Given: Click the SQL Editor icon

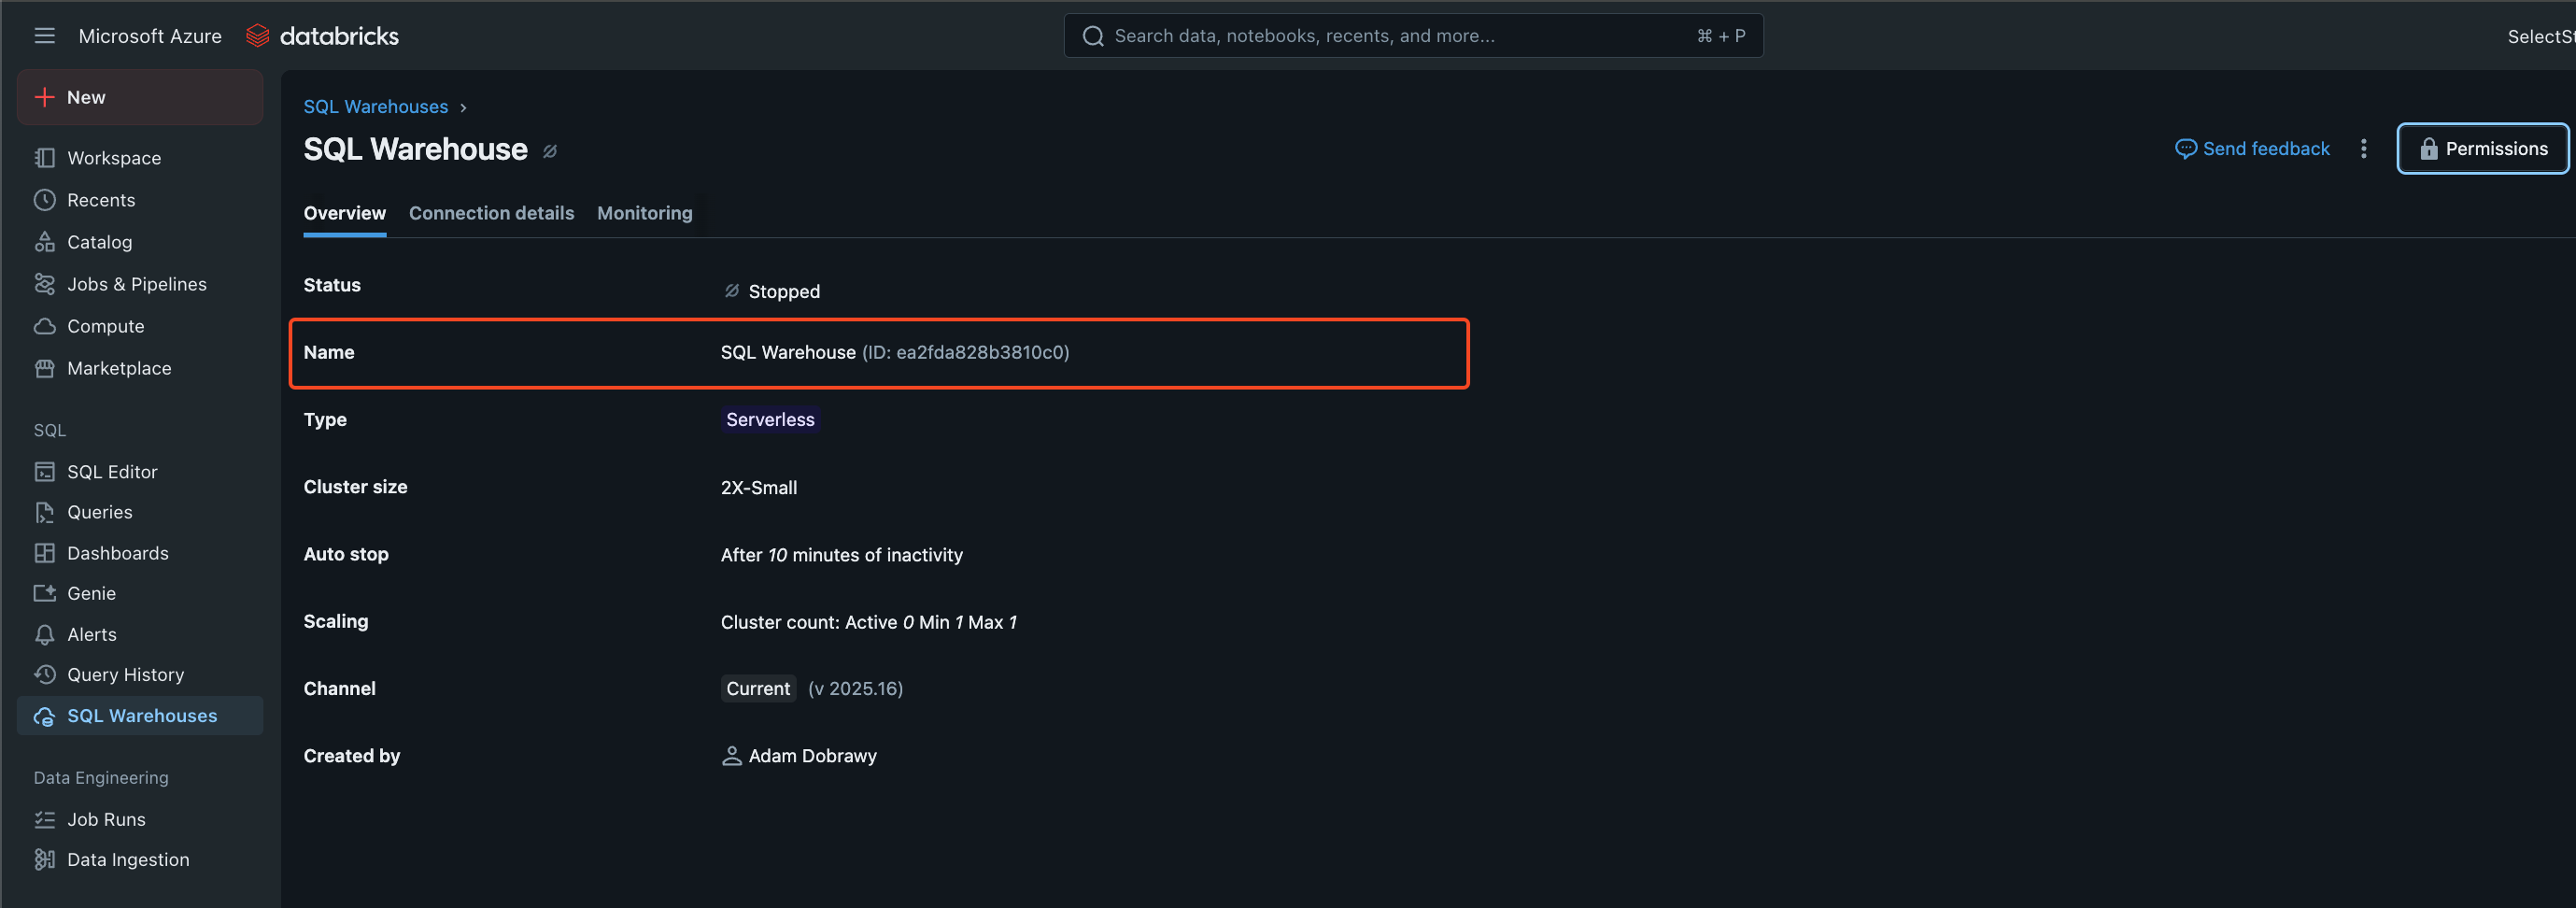Looking at the screenshot, I should pyautogui.click(x=44, y=472).
